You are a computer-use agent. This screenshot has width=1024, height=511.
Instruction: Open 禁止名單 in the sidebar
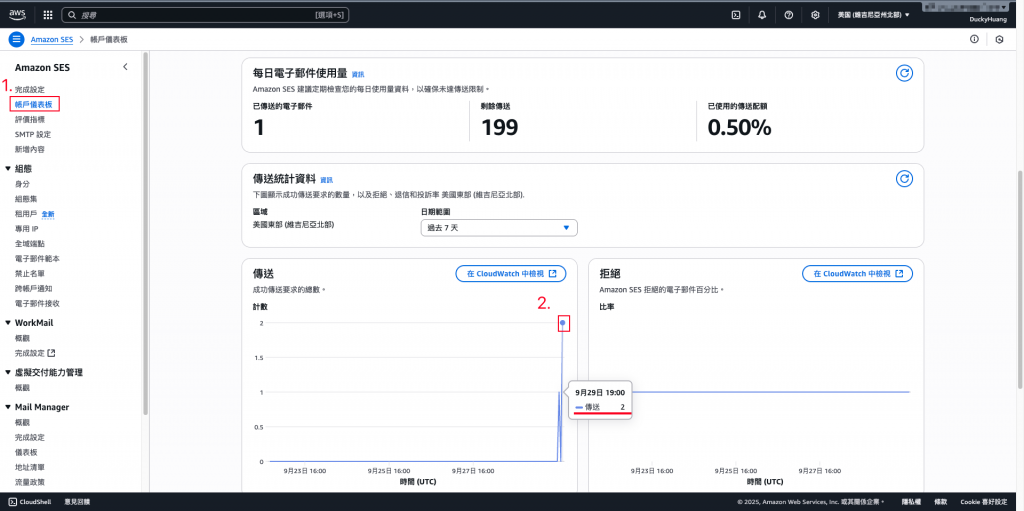point(29,273)
